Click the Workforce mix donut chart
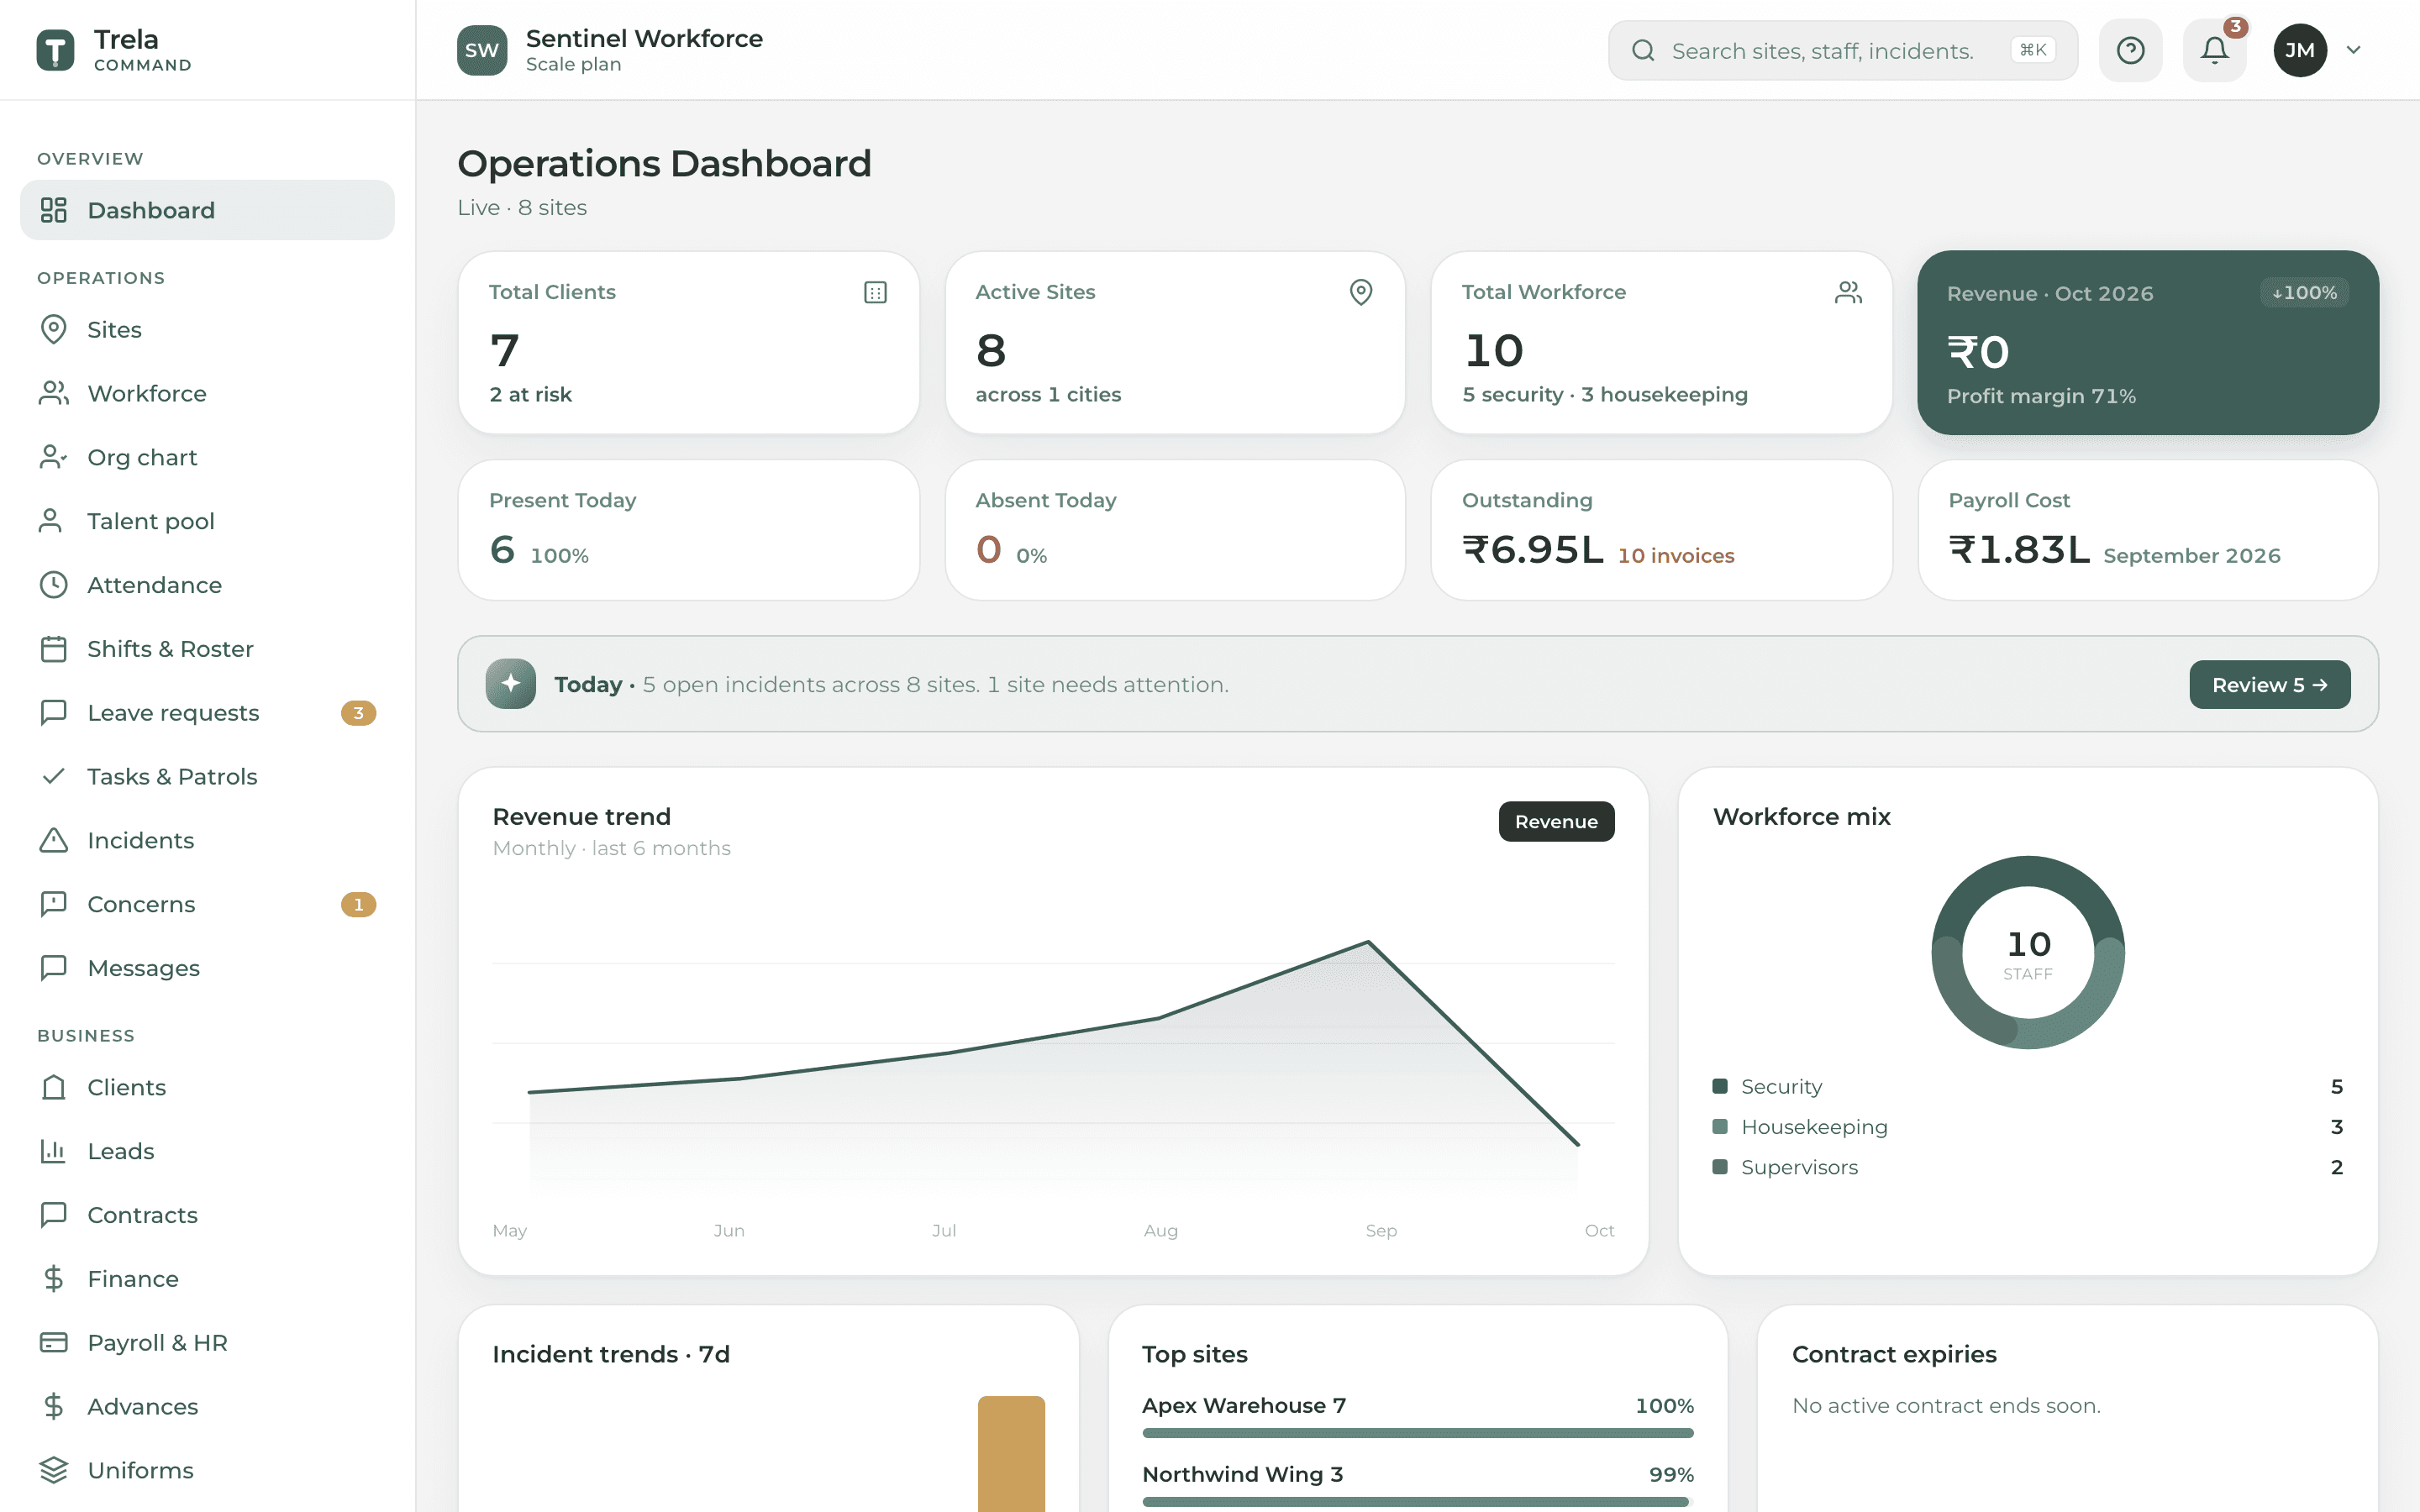The height and width of the screenshot is (1512, 2420). pyautogui.click(x=2028, y=952)
